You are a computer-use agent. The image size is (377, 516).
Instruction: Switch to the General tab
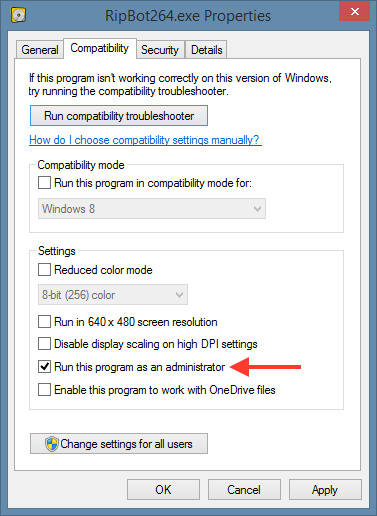pos(40,50)
